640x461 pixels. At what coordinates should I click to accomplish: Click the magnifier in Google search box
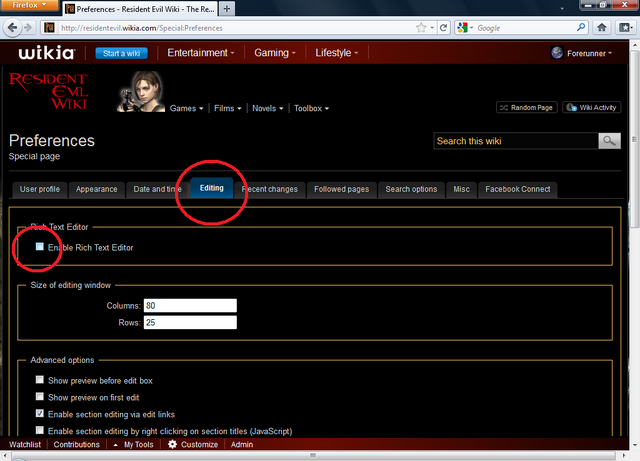(581, 28)
